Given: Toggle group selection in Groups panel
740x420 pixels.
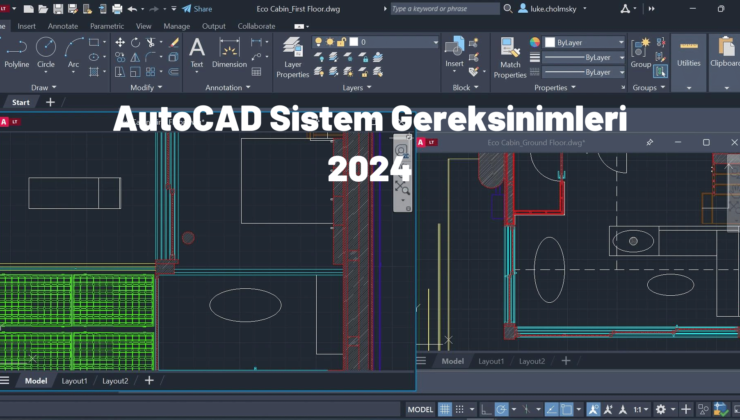Looking at the screenshot, I should 660,72.
